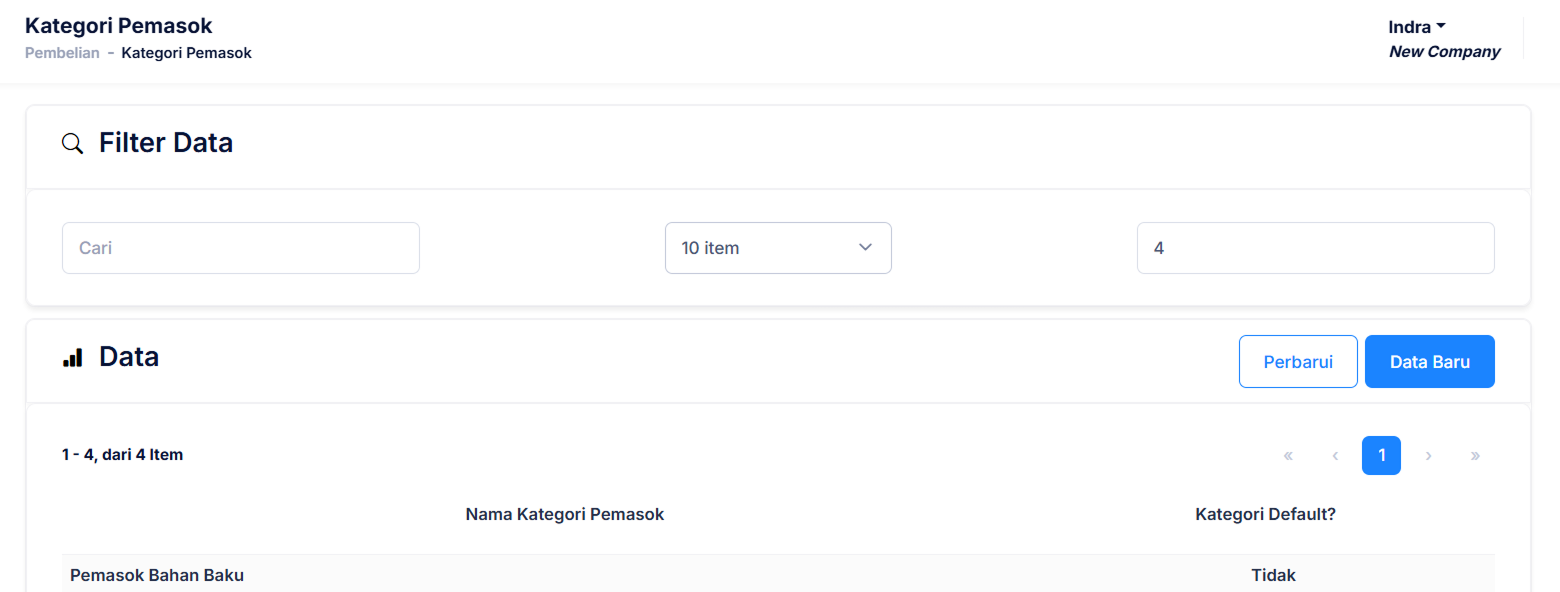This screenshot has height=592, width=1560.
Task: Click the input field containing 4
Action: [x=1315, y=248]
